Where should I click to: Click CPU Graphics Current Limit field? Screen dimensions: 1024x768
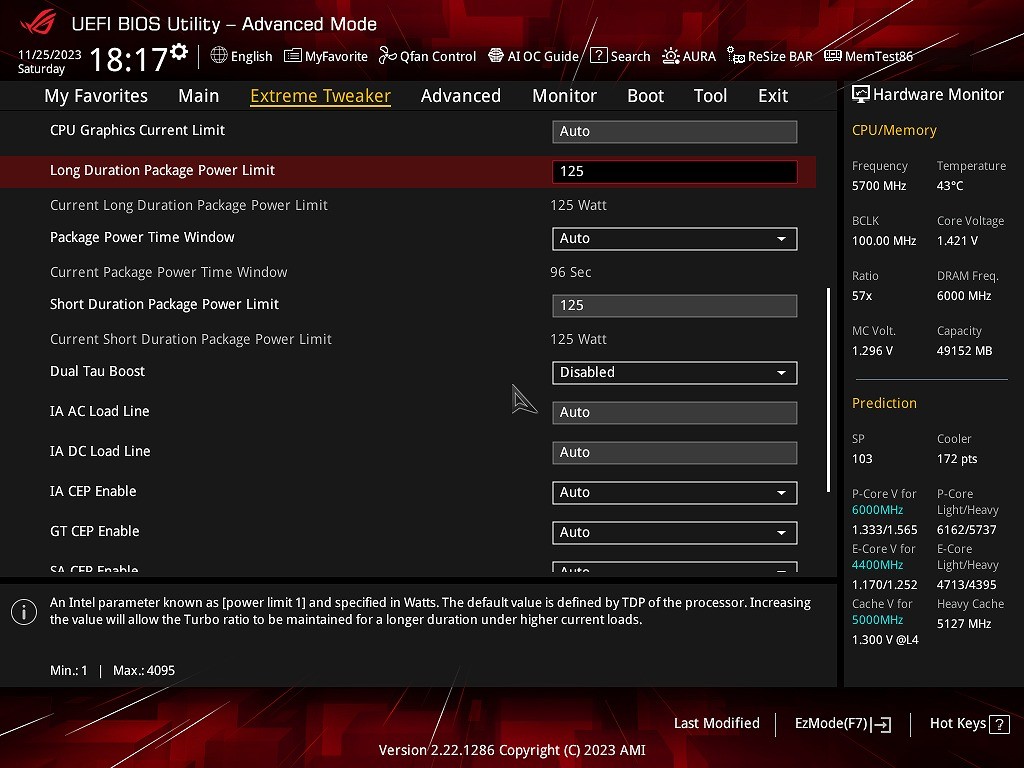[x=674, y=131]
